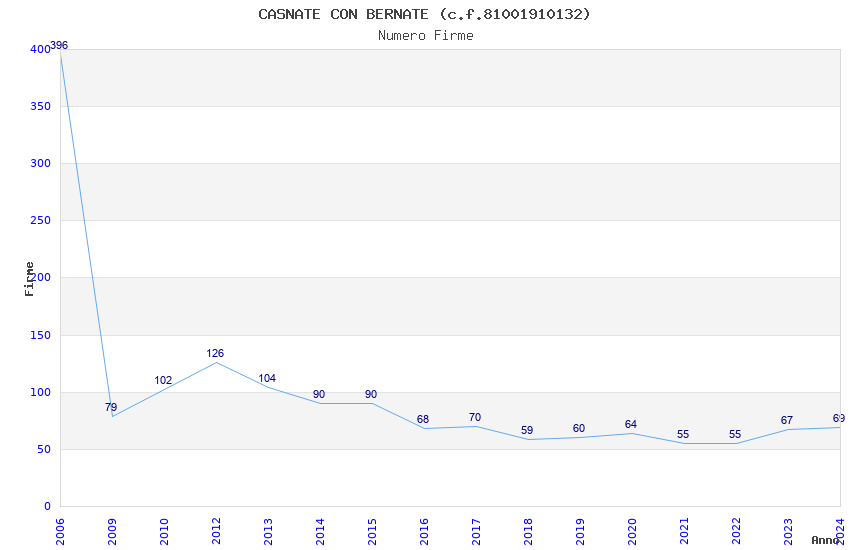This screenshot has width=850, height=550.
Task: Click the x-axis year 2014
Action: (x=320, y=532)
